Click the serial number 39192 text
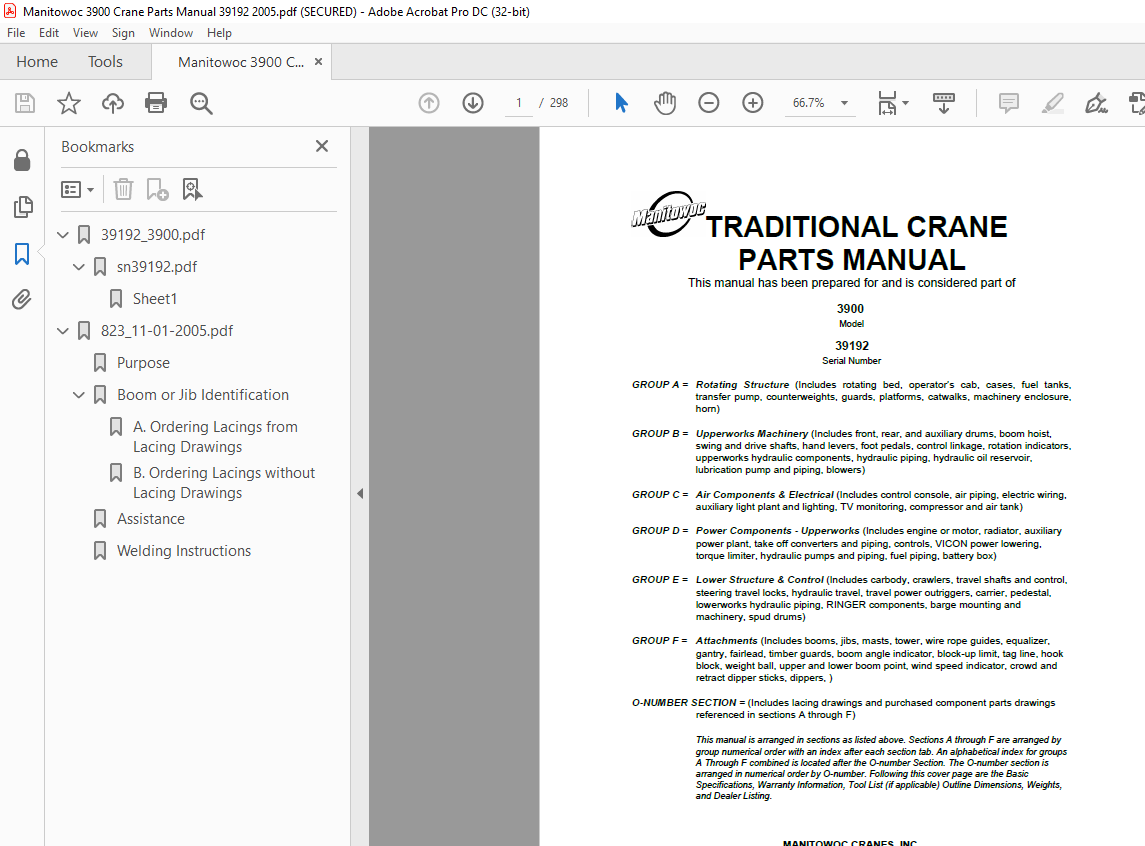The width and height of the screenshot is (1145, 846). click(851, 346)
